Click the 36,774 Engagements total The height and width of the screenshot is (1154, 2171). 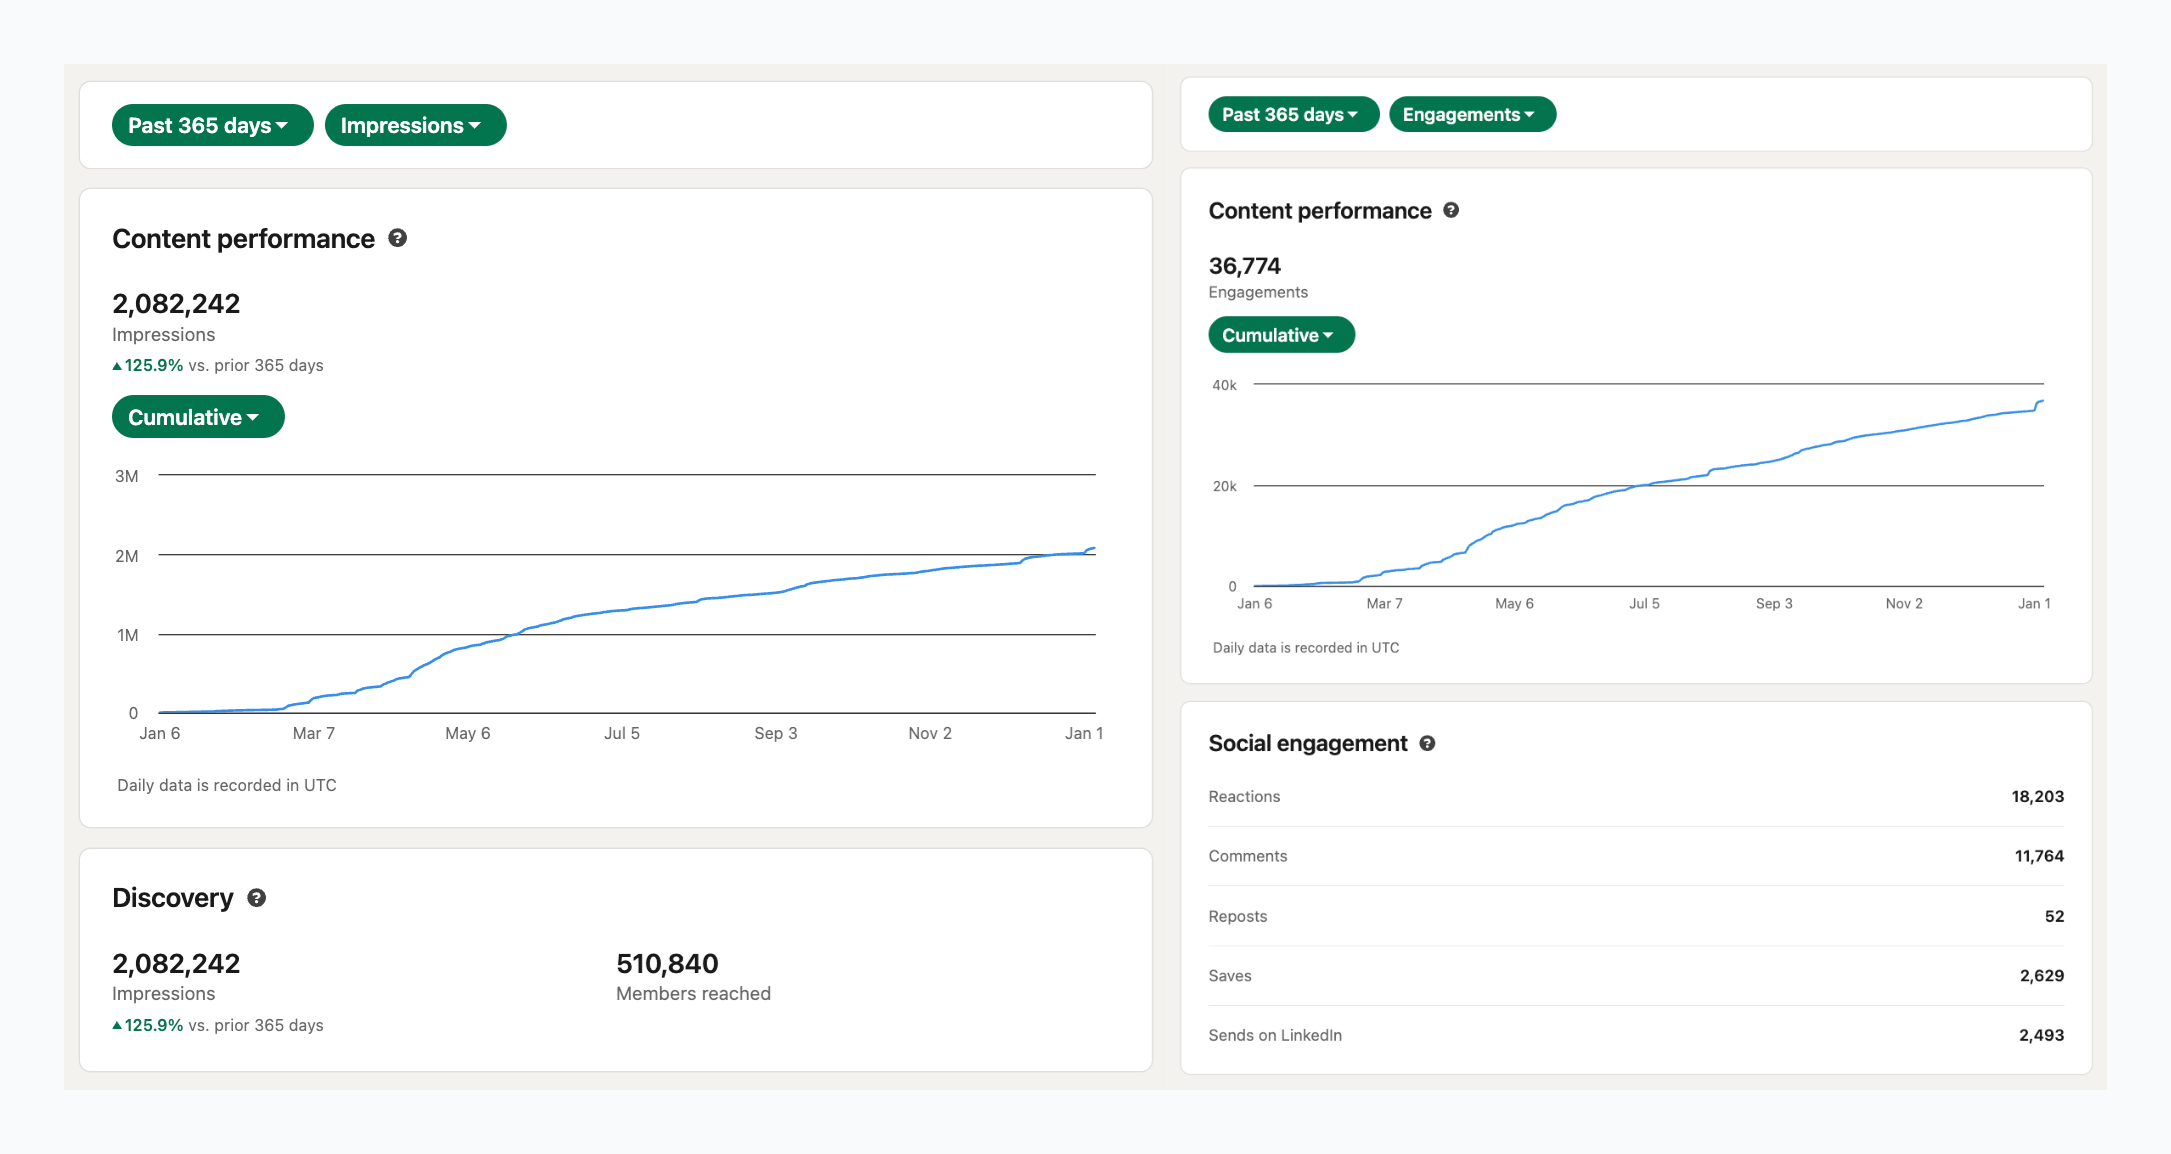pos(1244,266)
